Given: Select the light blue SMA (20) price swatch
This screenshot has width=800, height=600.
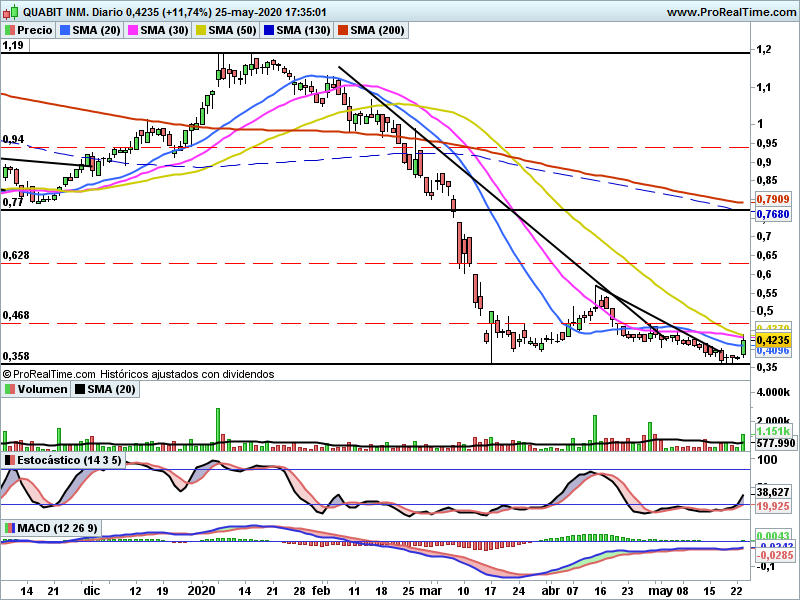Looking at the screenshot, I should [x=65, y=30].
